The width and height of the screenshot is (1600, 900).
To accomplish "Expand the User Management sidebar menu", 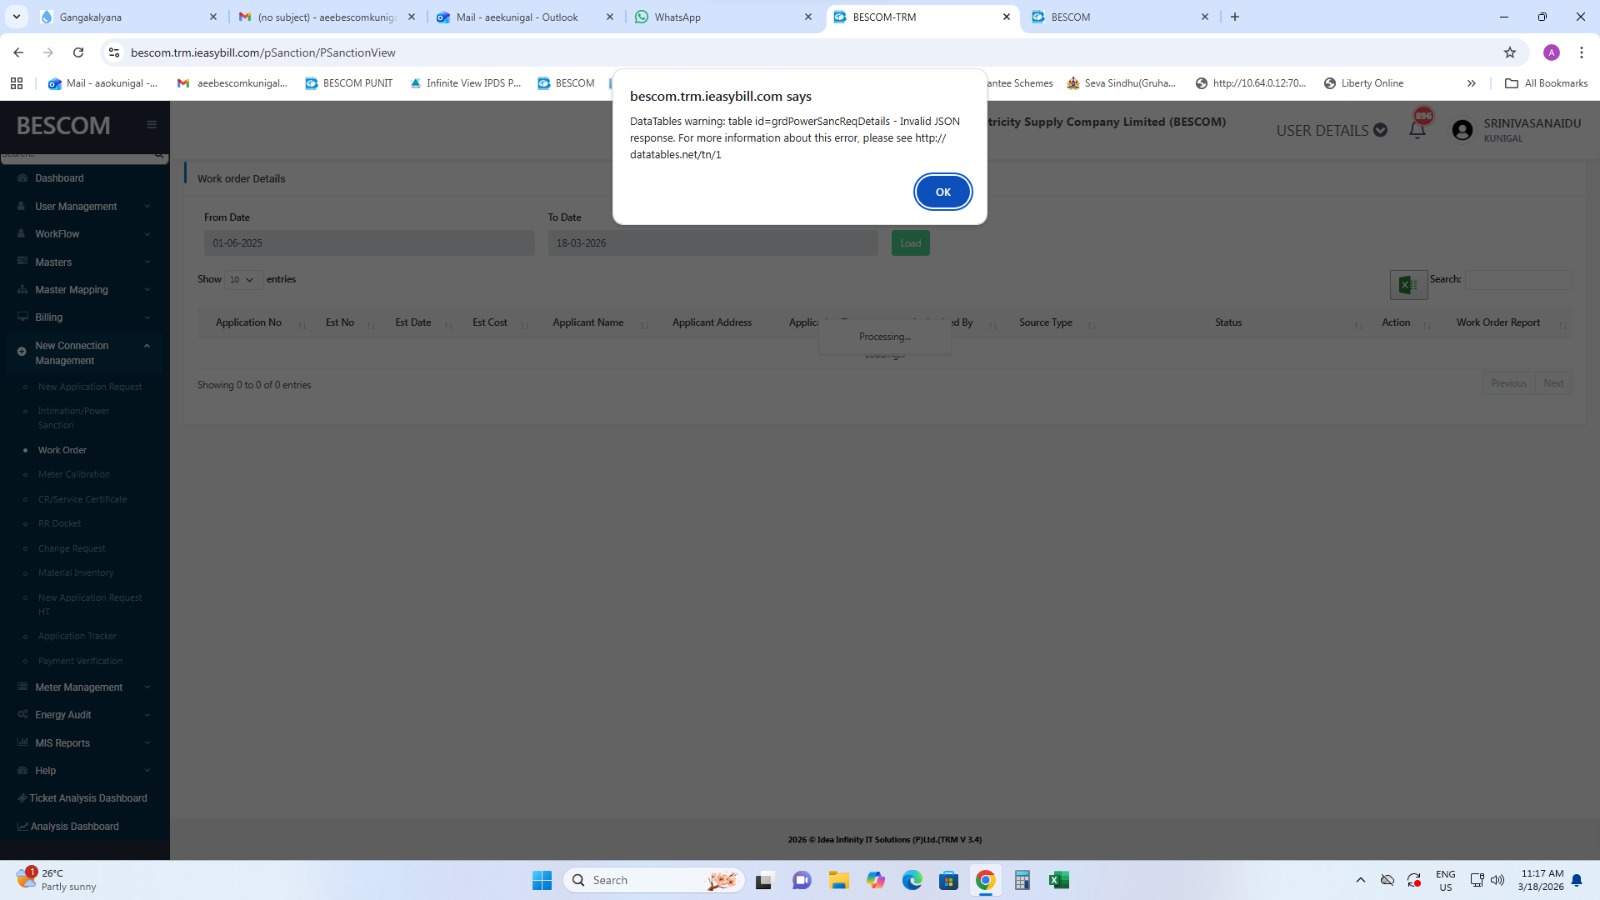I will [85, 206].
